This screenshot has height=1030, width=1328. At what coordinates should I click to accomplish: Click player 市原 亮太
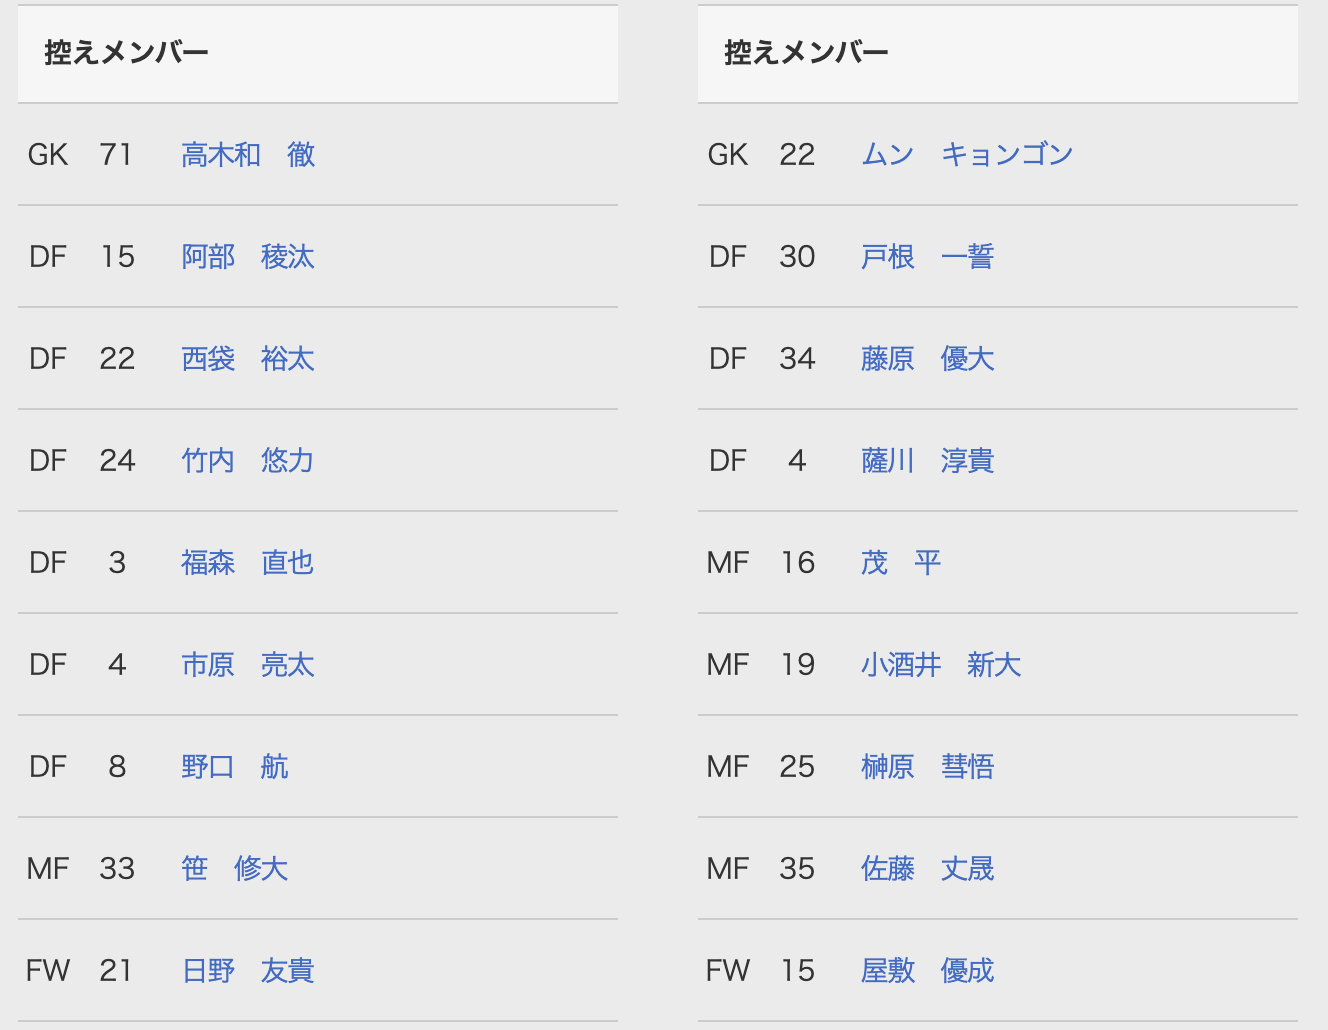(x=248, y=665)
